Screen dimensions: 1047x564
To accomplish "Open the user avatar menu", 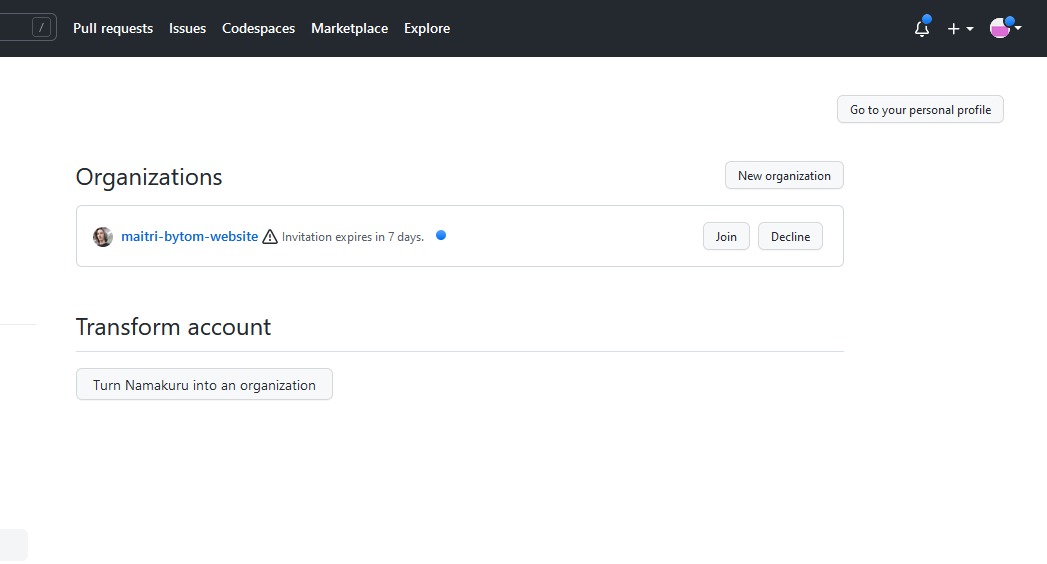I will tap(1000, 28).
